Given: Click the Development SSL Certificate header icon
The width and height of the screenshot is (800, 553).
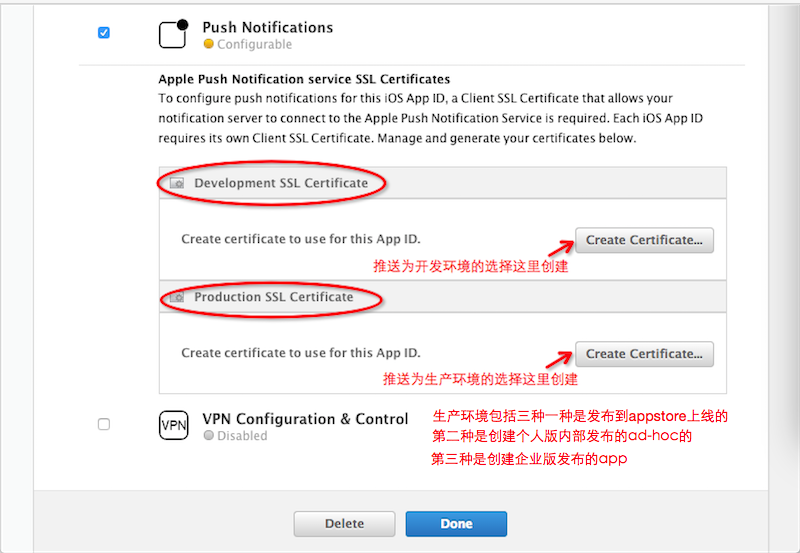Looking at the screenshot, I should click(177, 184).
